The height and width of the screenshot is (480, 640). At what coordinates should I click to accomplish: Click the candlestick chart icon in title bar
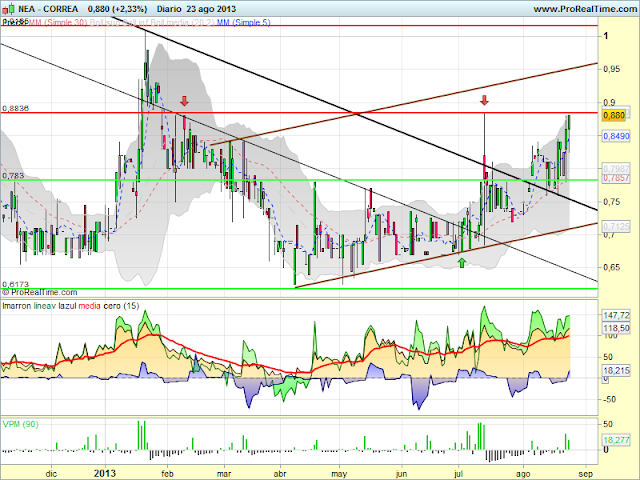pos(10,8)
